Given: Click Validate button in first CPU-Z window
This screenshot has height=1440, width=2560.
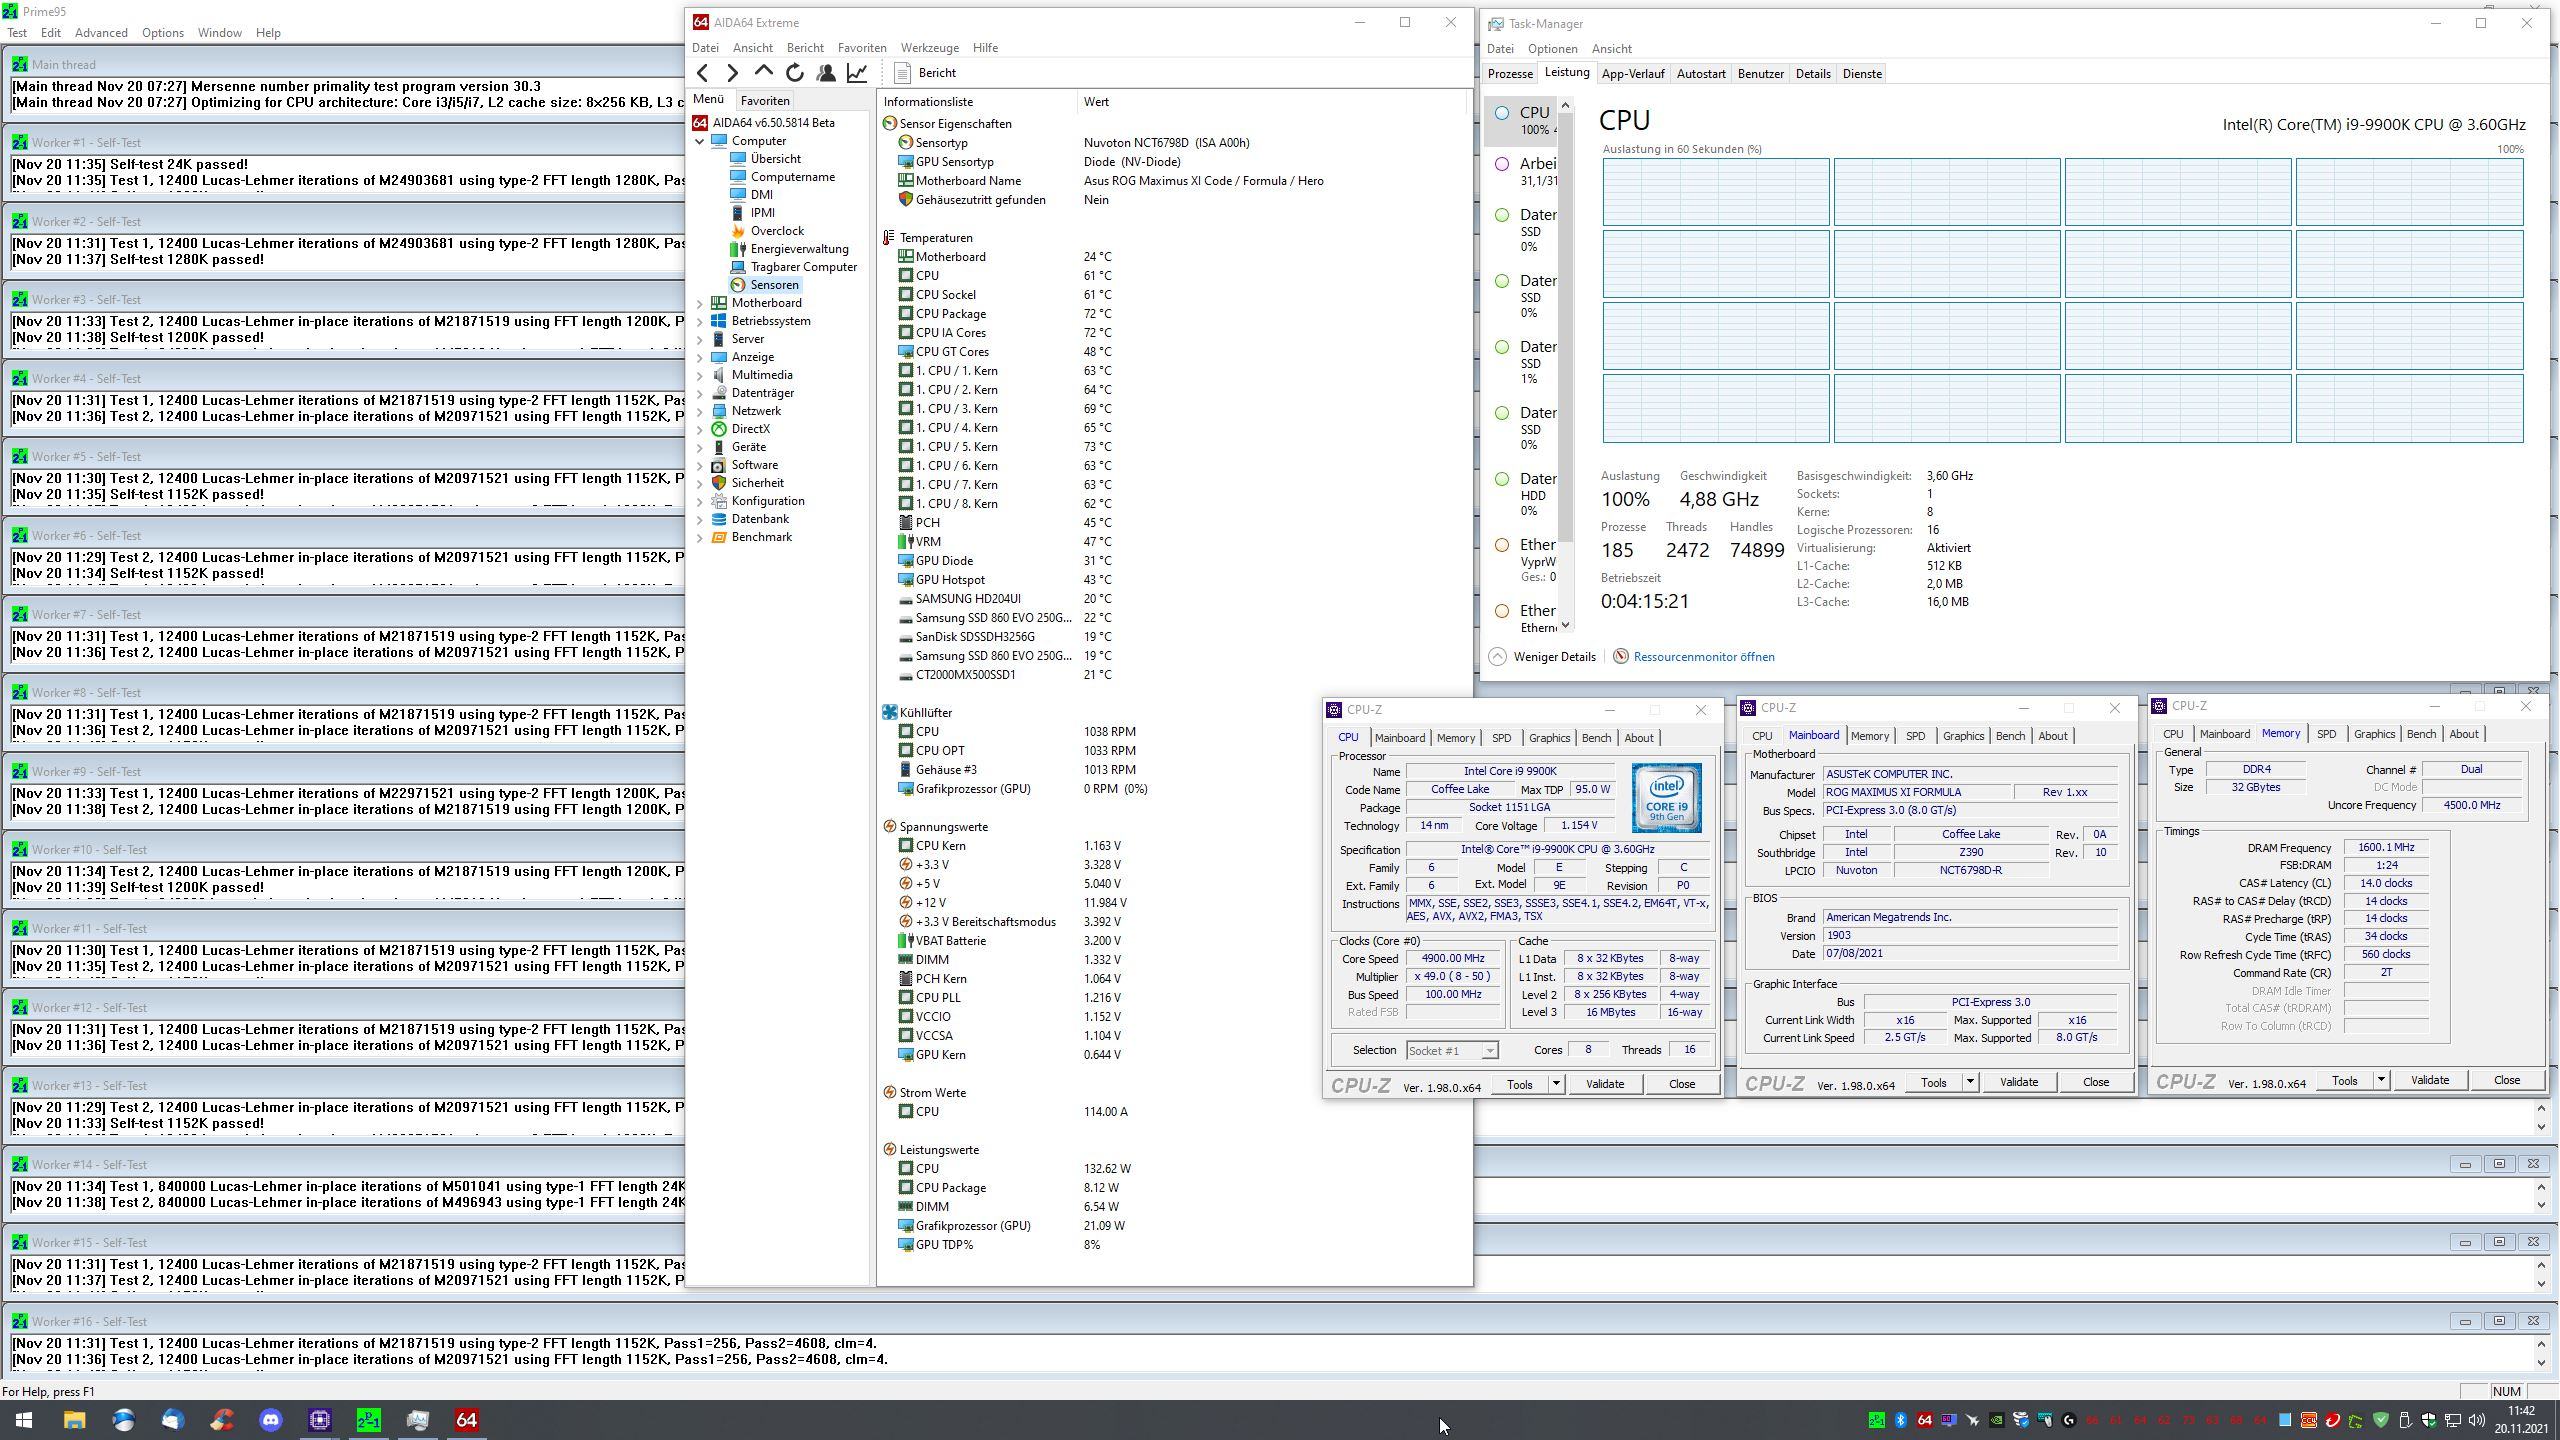Looking at the screenshot, I should (1604, 1084).
